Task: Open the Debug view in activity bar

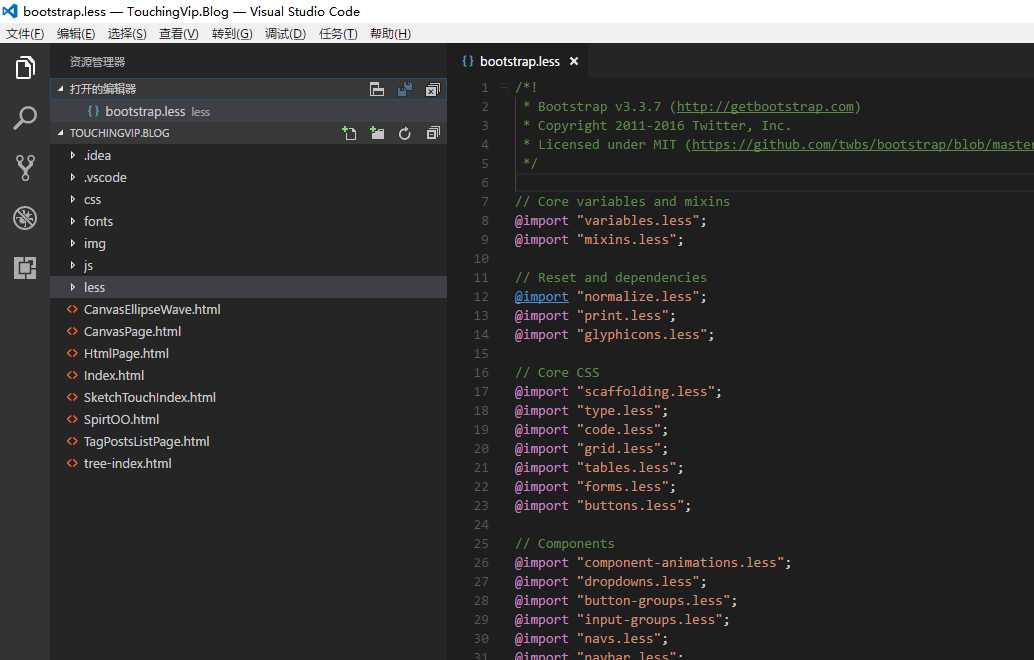Action: (25, 218)
